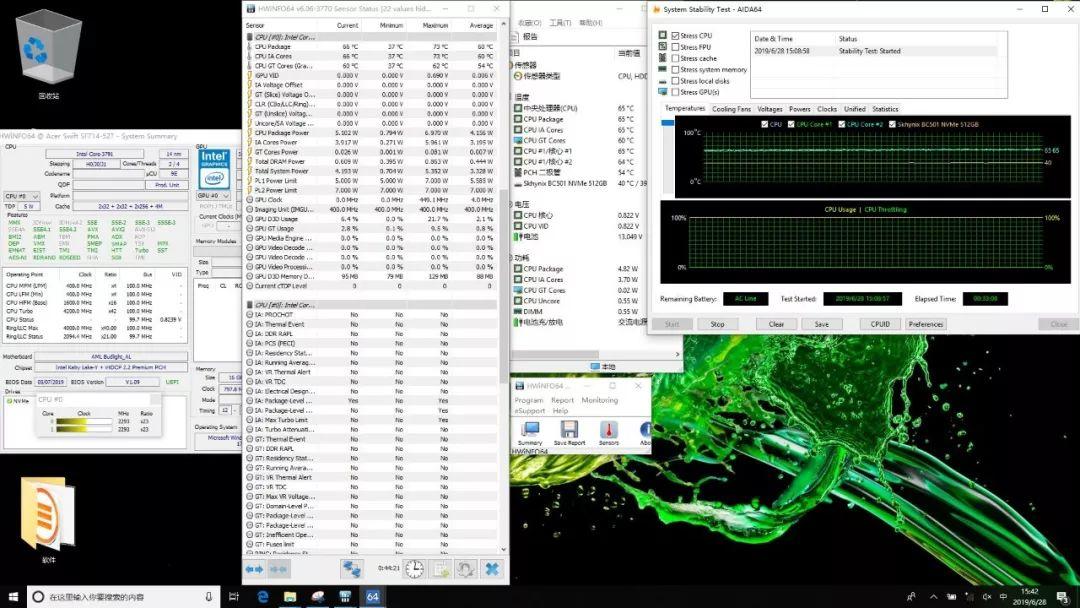Uncheck the Stress CPU checkbox
The height and width of the screenshot is (608, 1080).
[676, 36]
